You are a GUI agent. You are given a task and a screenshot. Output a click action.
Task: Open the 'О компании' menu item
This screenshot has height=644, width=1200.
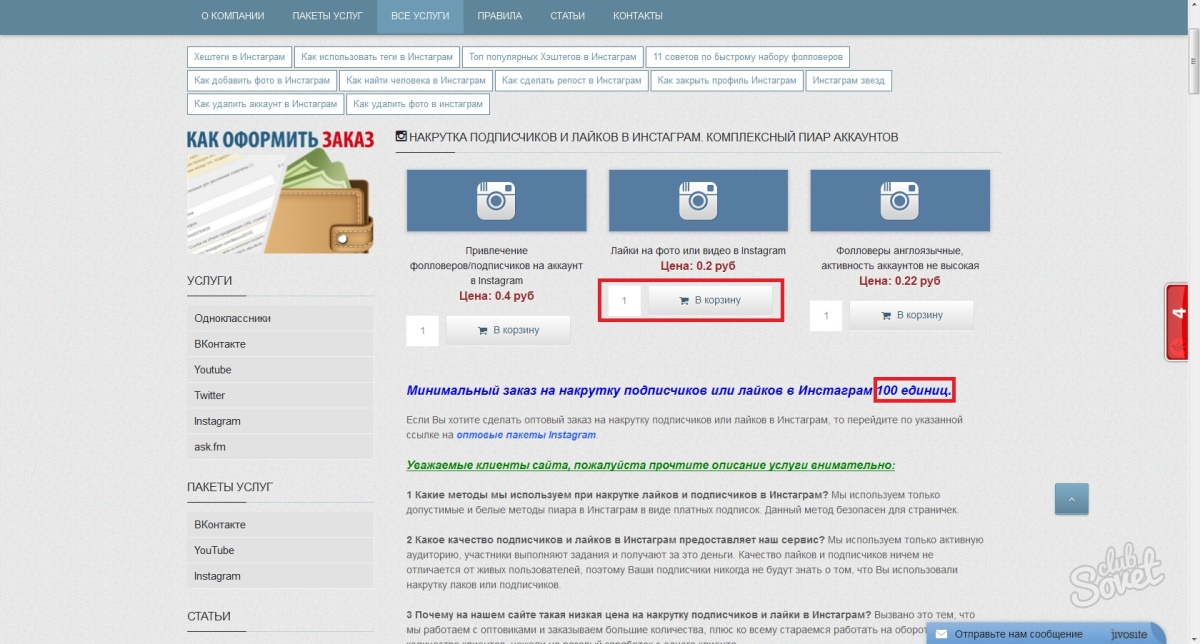[x=232, y=16]
